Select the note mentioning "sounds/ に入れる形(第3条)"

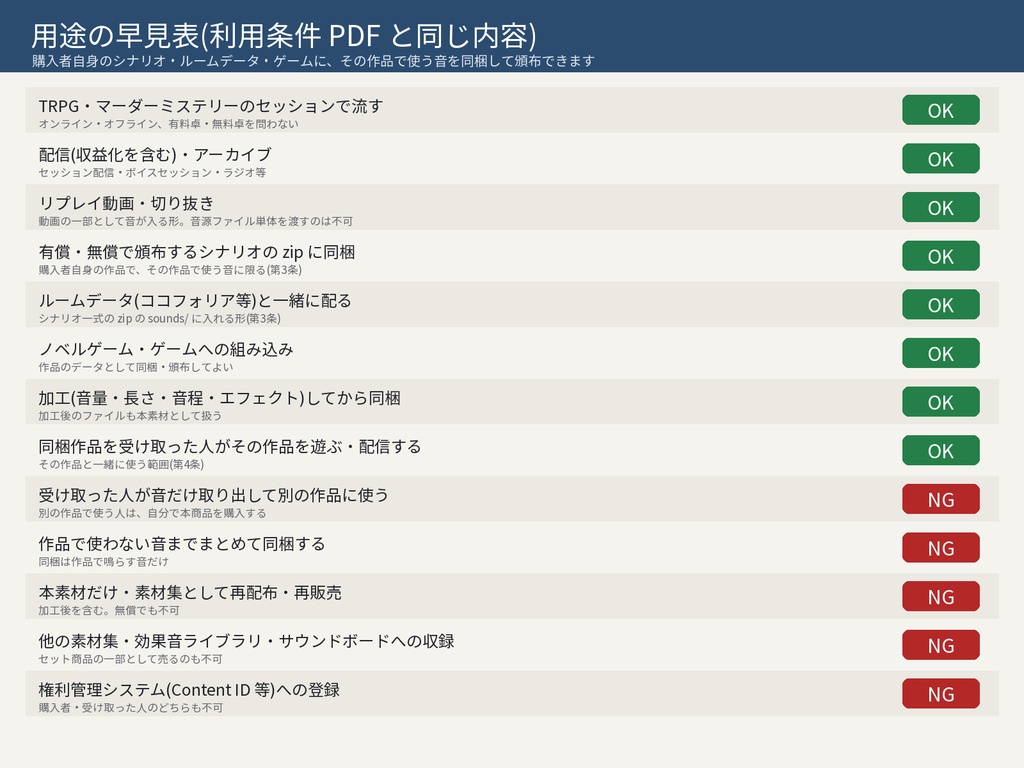(159, 318)
